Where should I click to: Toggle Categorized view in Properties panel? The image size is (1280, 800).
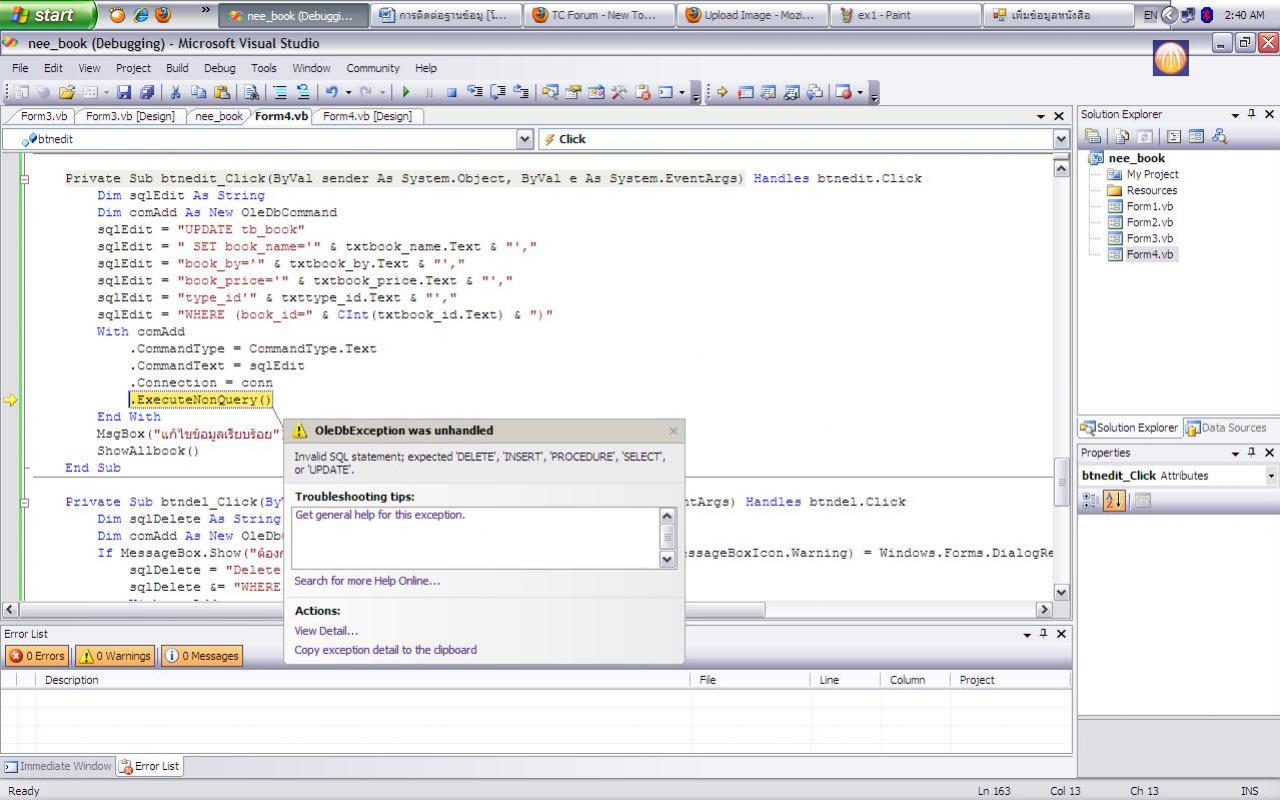pos(1091,500)
